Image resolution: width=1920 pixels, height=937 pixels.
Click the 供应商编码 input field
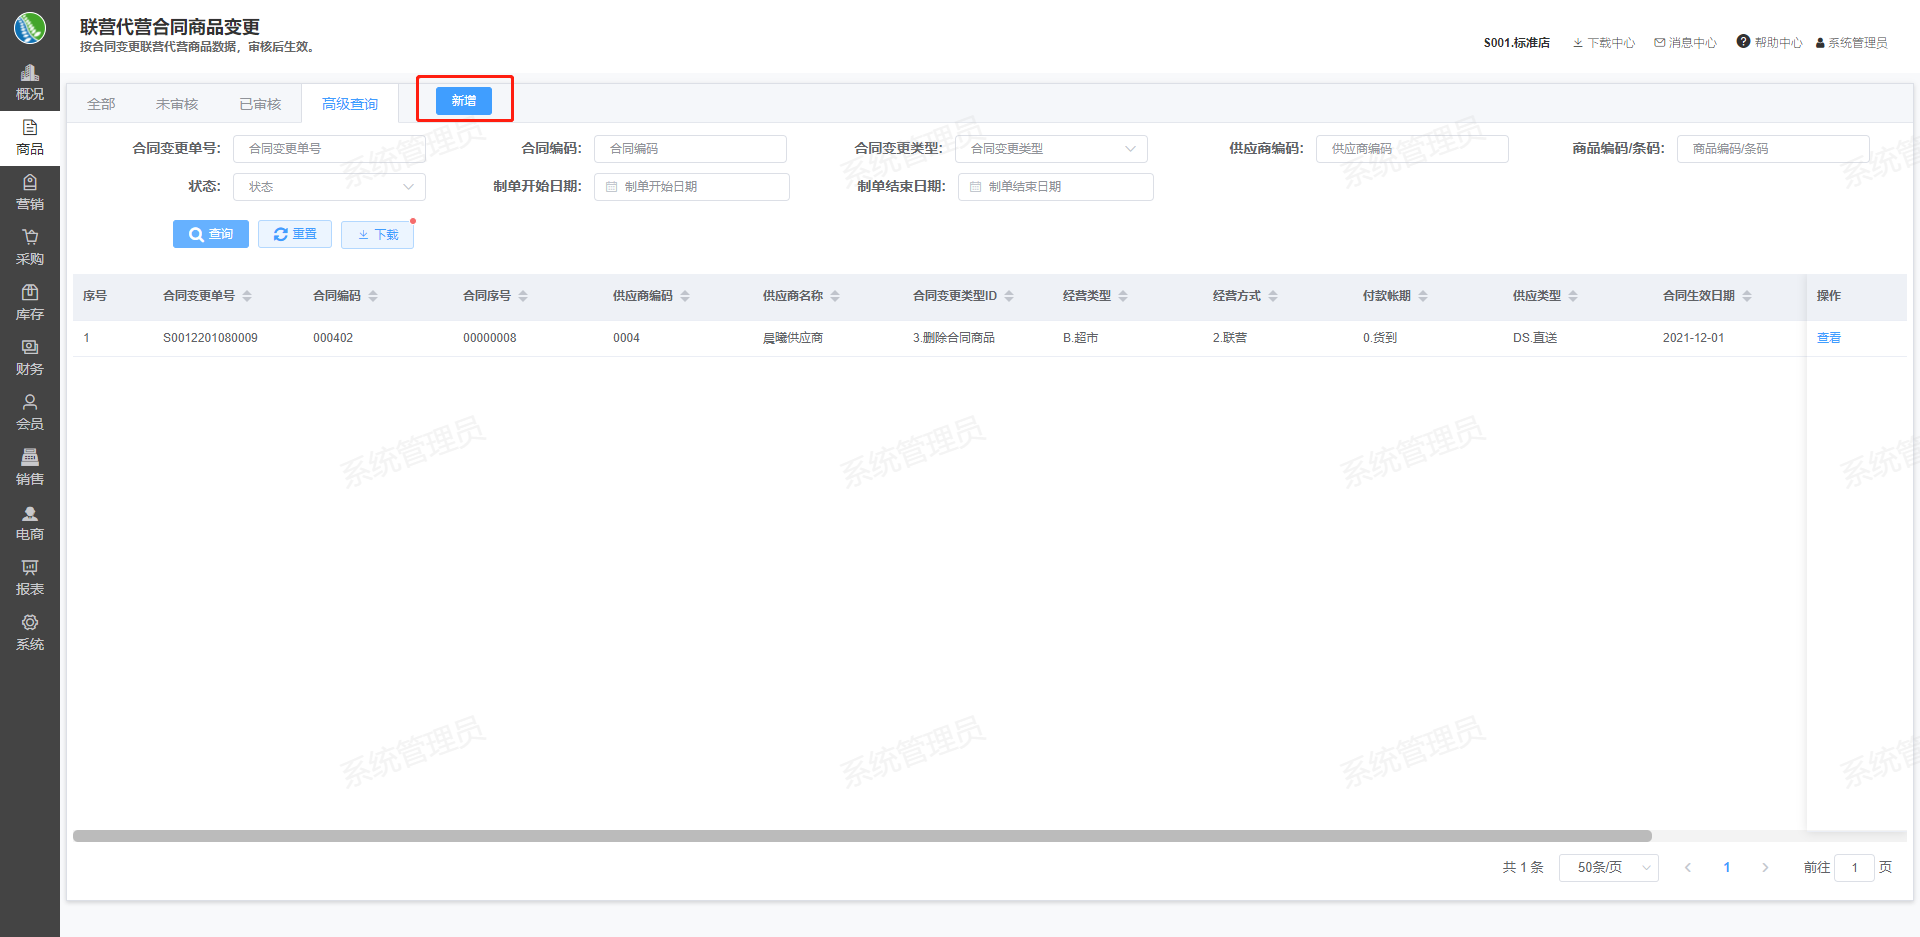[x=1412, y=149]
